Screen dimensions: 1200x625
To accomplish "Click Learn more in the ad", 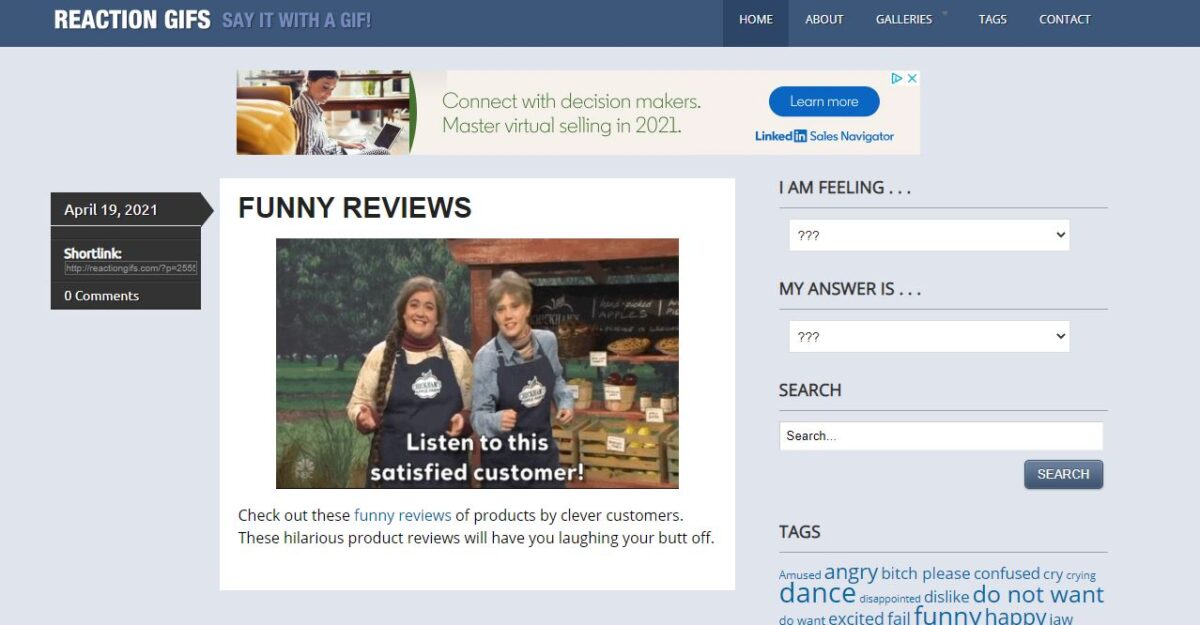I will tap(823, 101).
